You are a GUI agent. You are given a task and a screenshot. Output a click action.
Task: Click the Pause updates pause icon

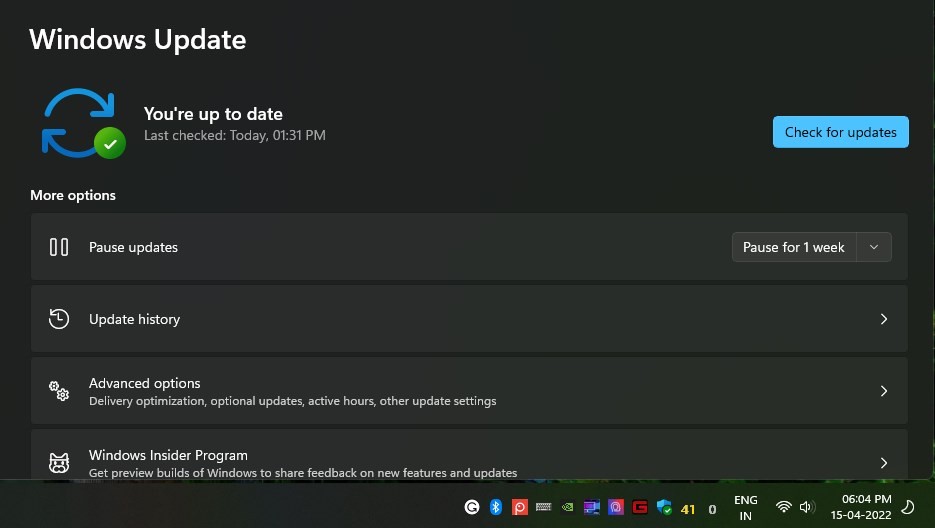click(x=58, y=247)
